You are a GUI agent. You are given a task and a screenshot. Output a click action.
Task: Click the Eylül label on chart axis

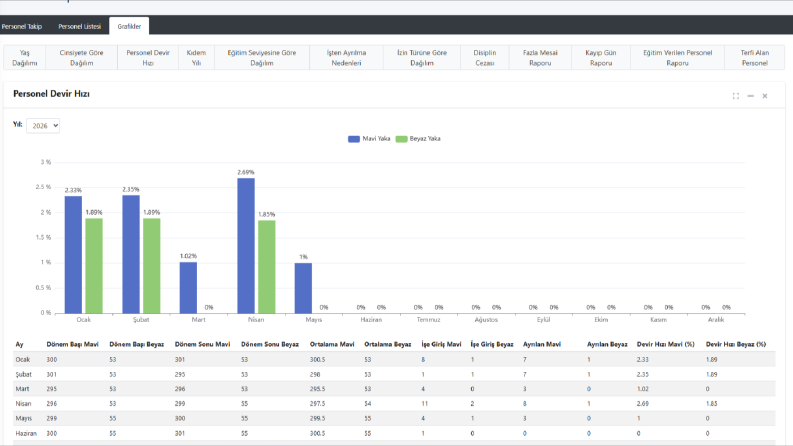544,320
